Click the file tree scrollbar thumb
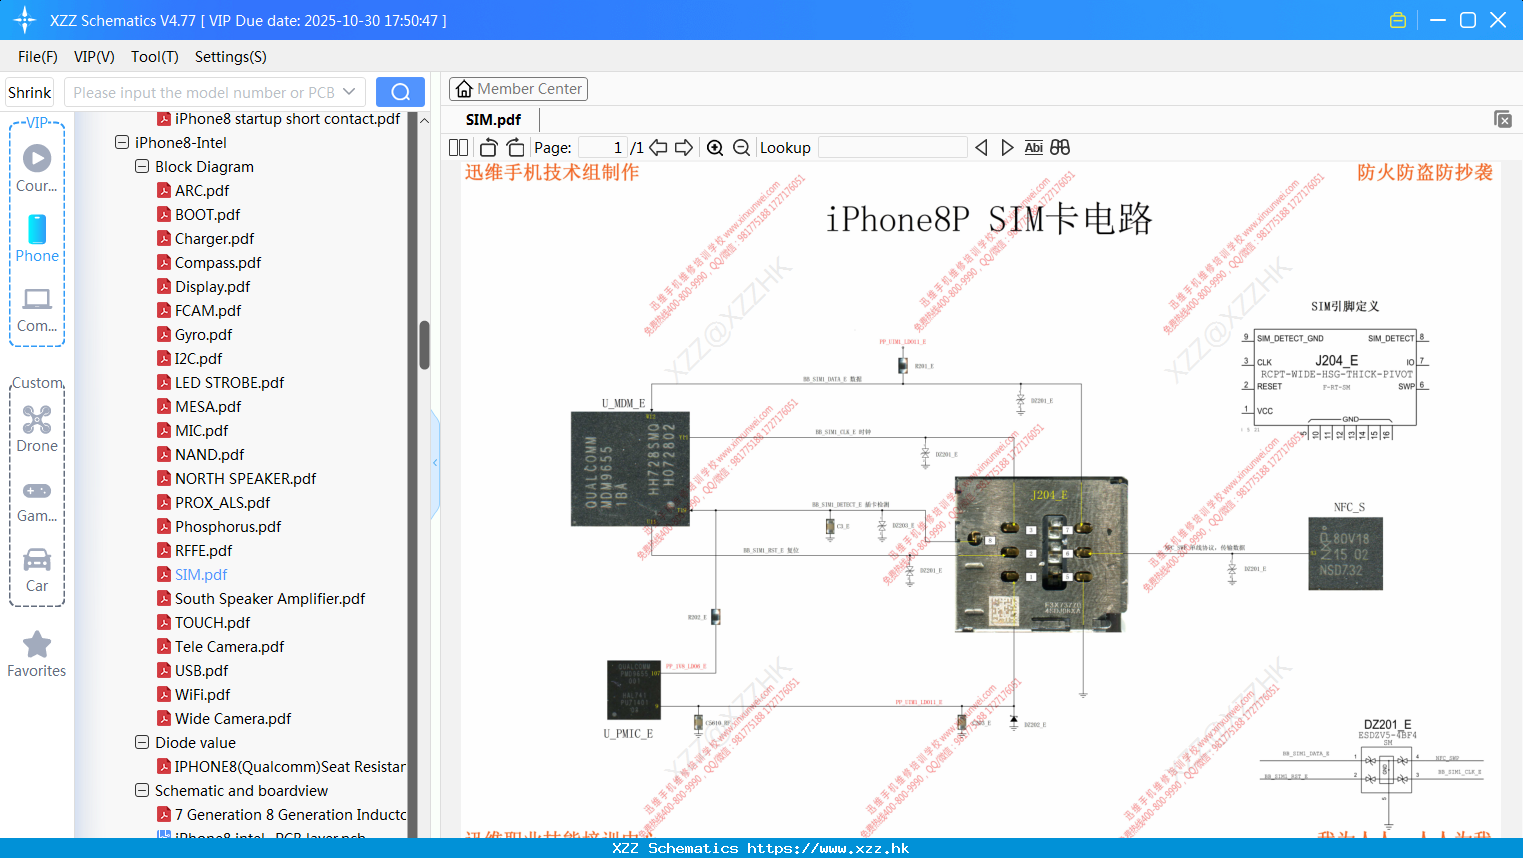Screen dimensions: 1523x858 [x=424, y=345]
